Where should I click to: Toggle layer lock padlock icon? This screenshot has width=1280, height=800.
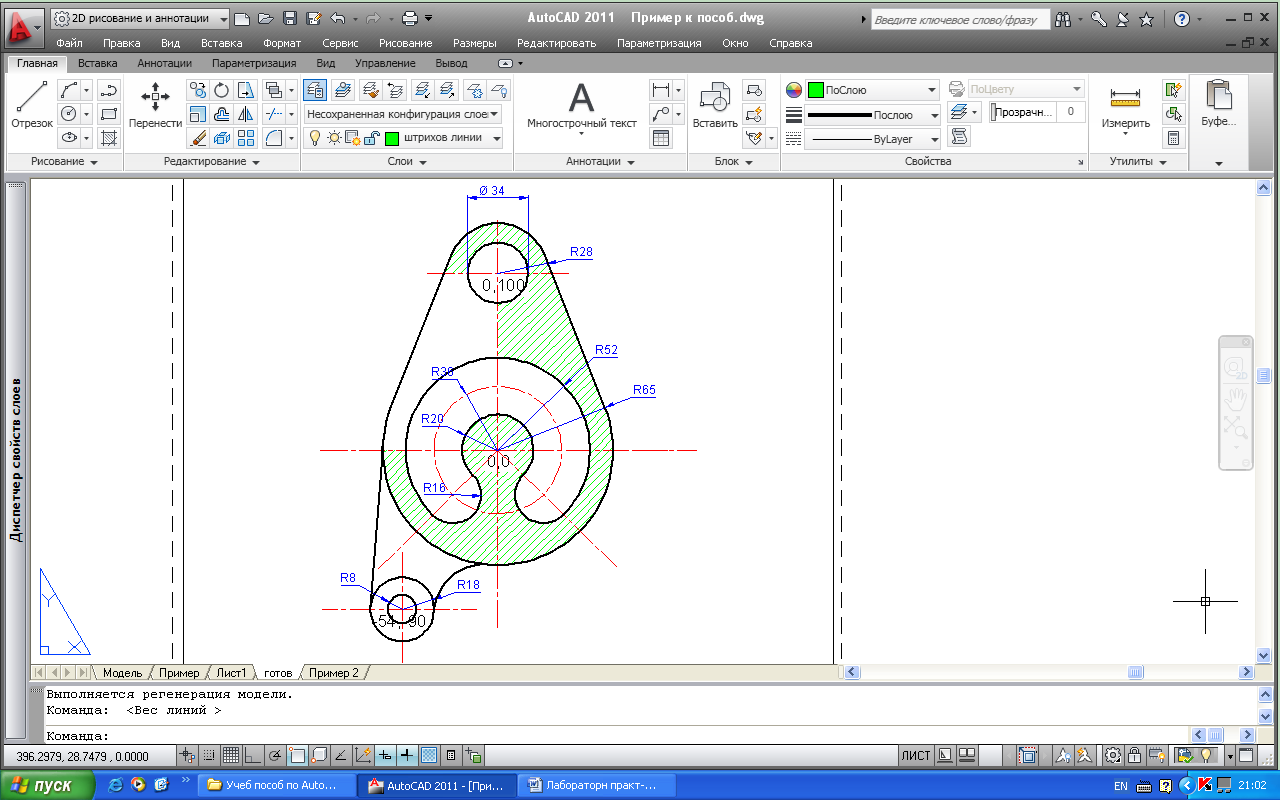[x=370, y=139]
